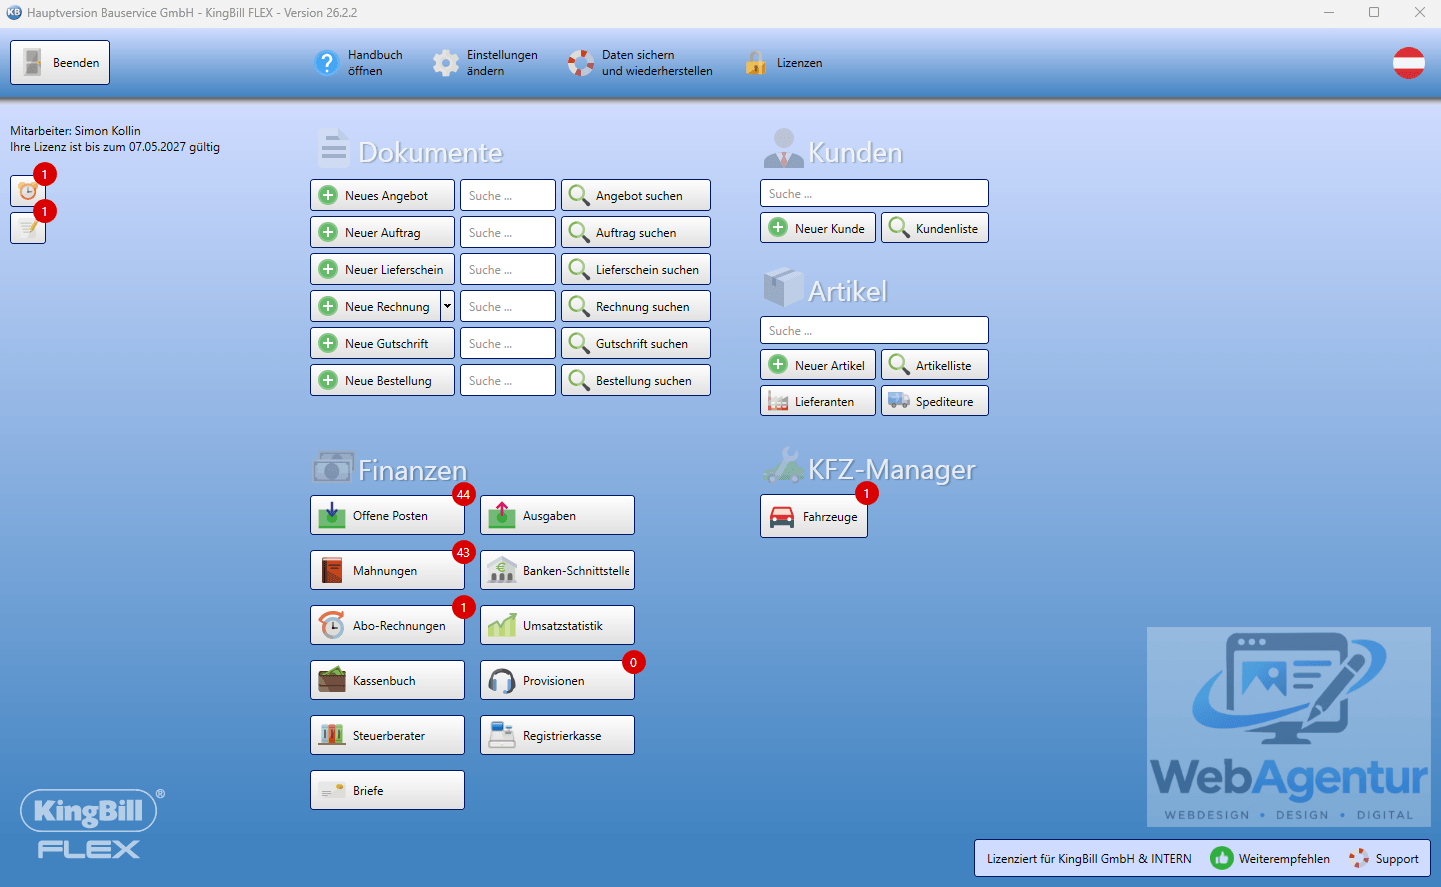Open Provisionen
1441x887 pixels.
point(557,681)
